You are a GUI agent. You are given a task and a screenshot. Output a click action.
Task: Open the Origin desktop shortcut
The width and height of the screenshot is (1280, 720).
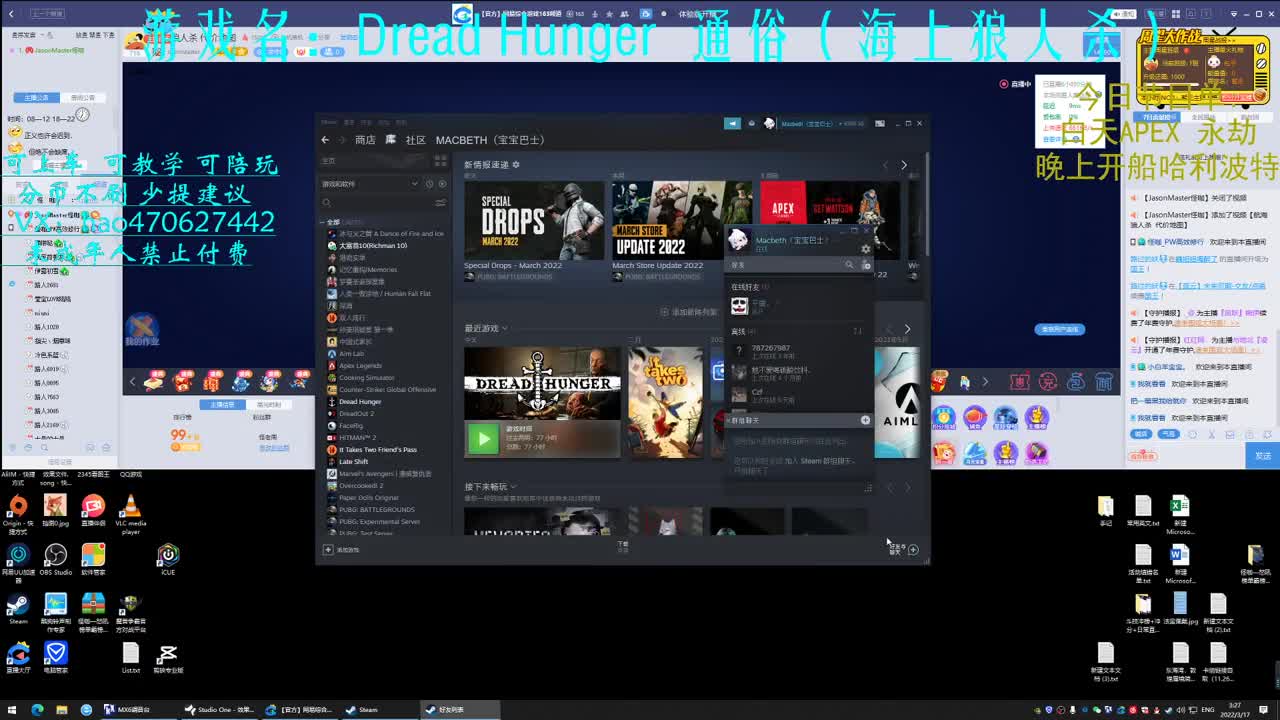pos(18,512)
